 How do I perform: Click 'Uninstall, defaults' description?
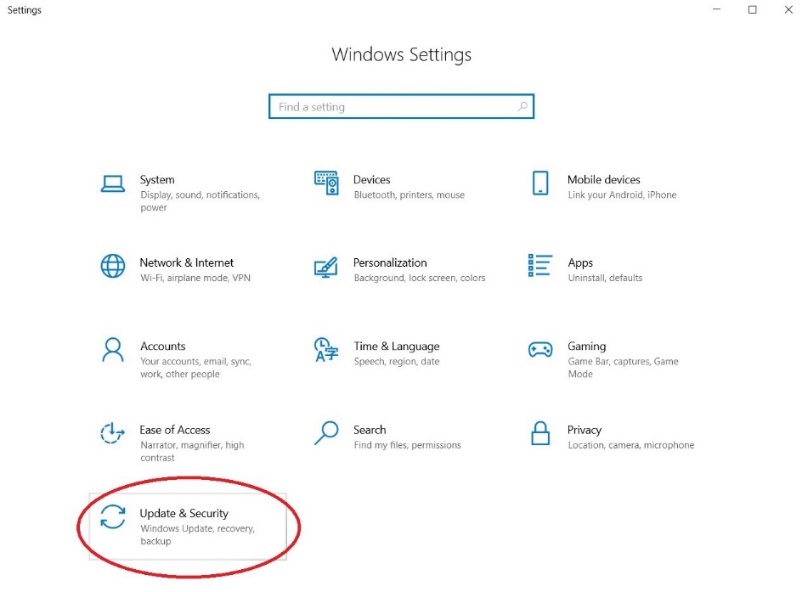coord(605,278)
